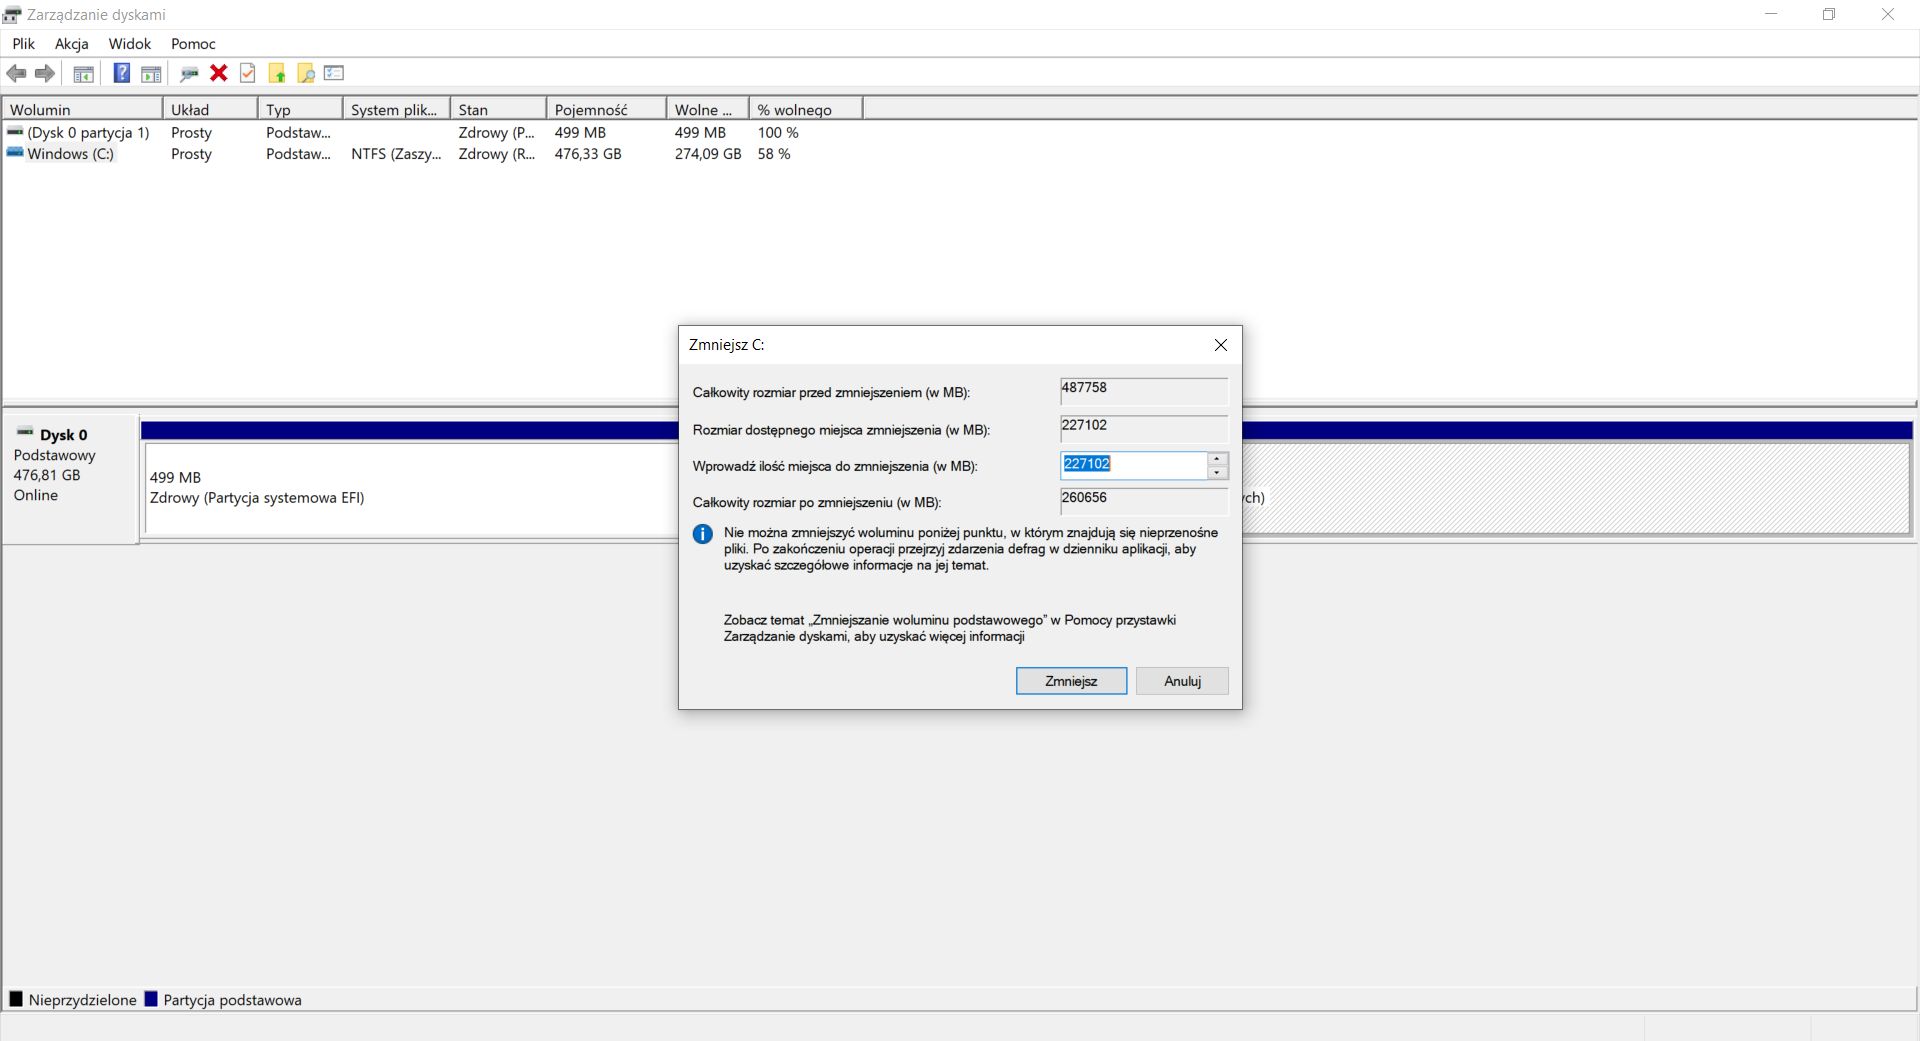
Task: Open properties via the checkmark-document icon
Action: [248, 73]
